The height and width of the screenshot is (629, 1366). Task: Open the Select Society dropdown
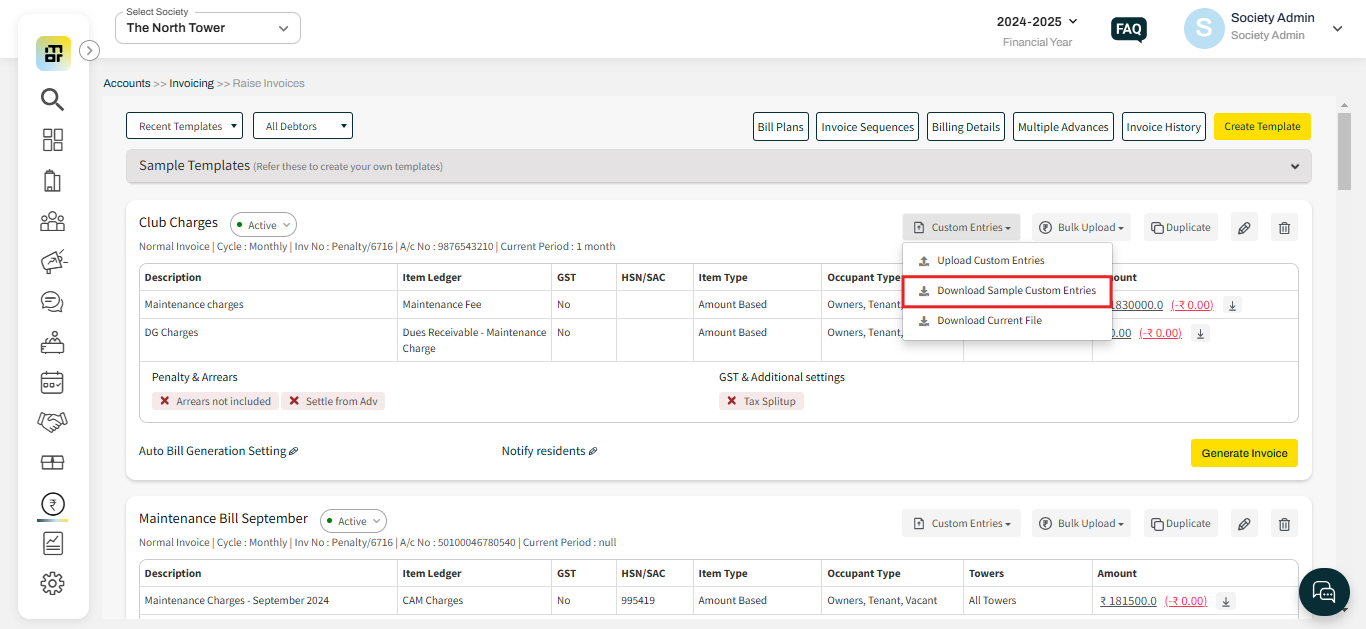(x=207, y=27)
